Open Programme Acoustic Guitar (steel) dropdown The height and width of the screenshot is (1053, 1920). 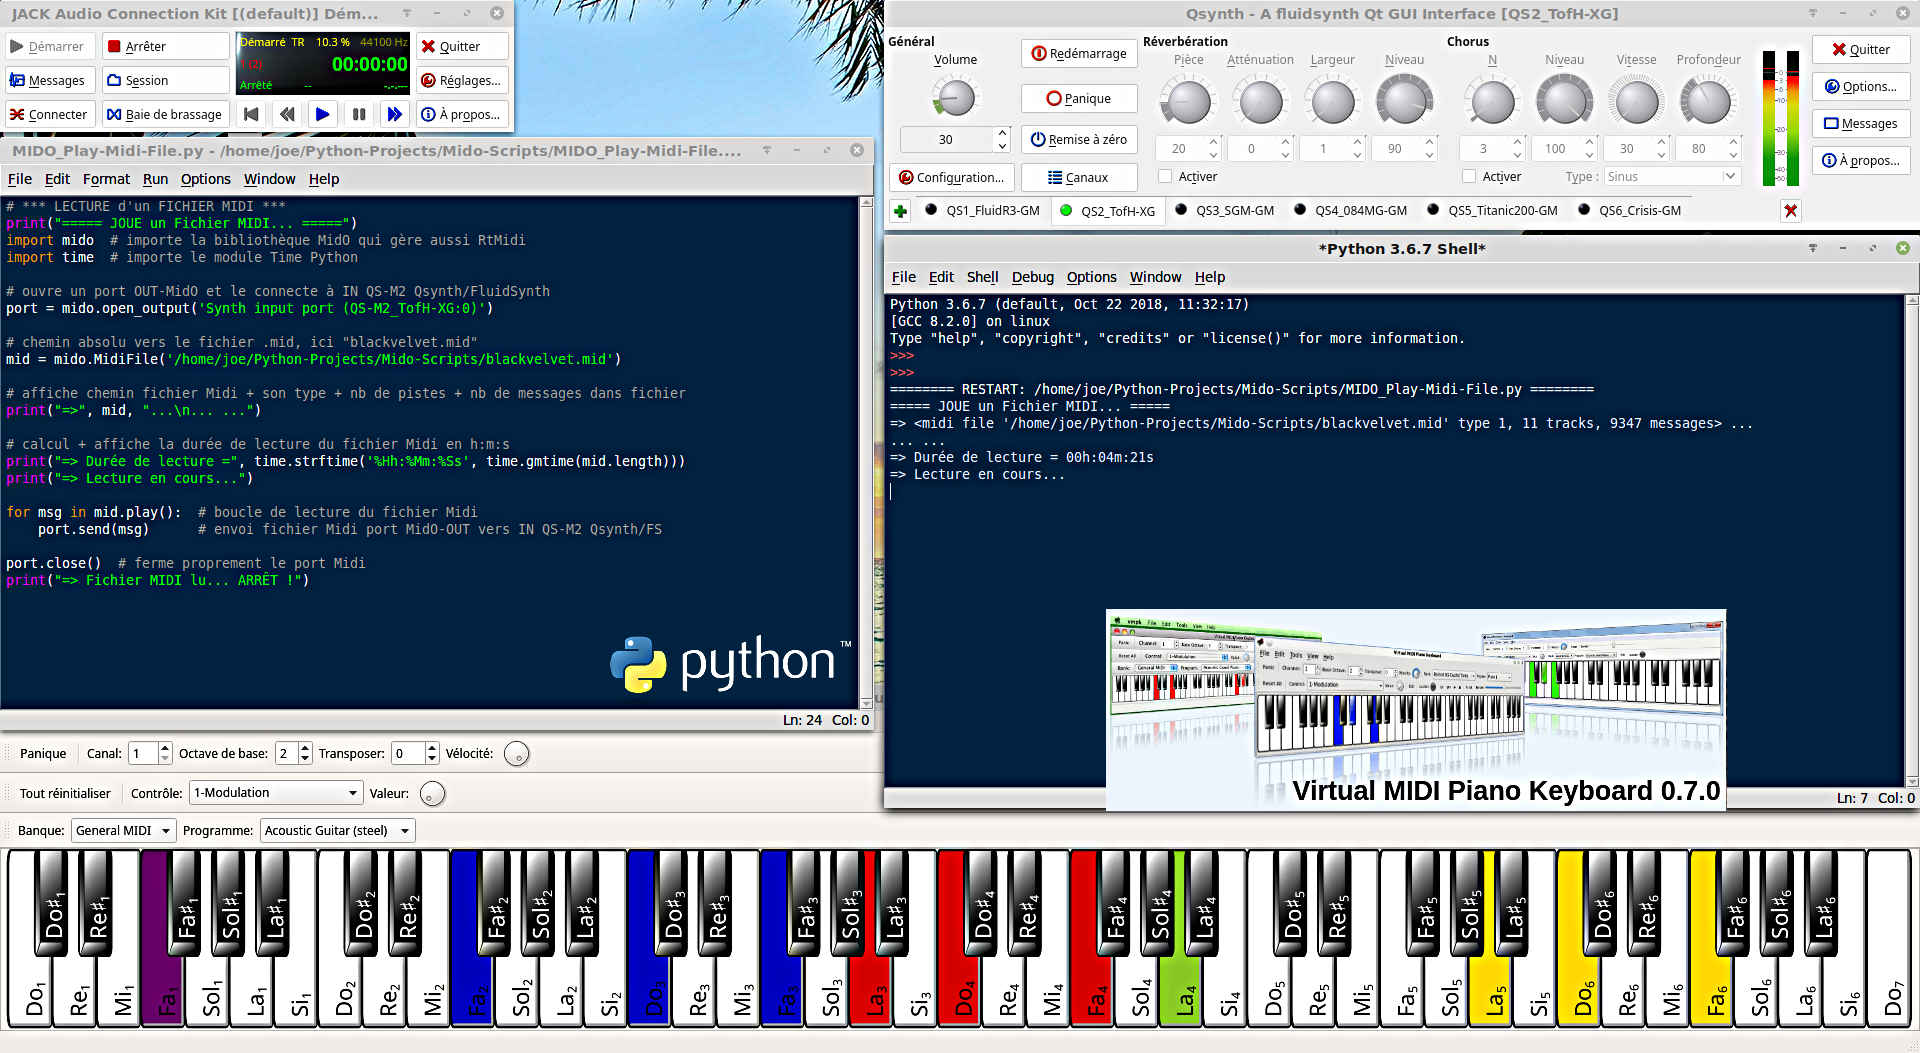click(x=337, y=830)
